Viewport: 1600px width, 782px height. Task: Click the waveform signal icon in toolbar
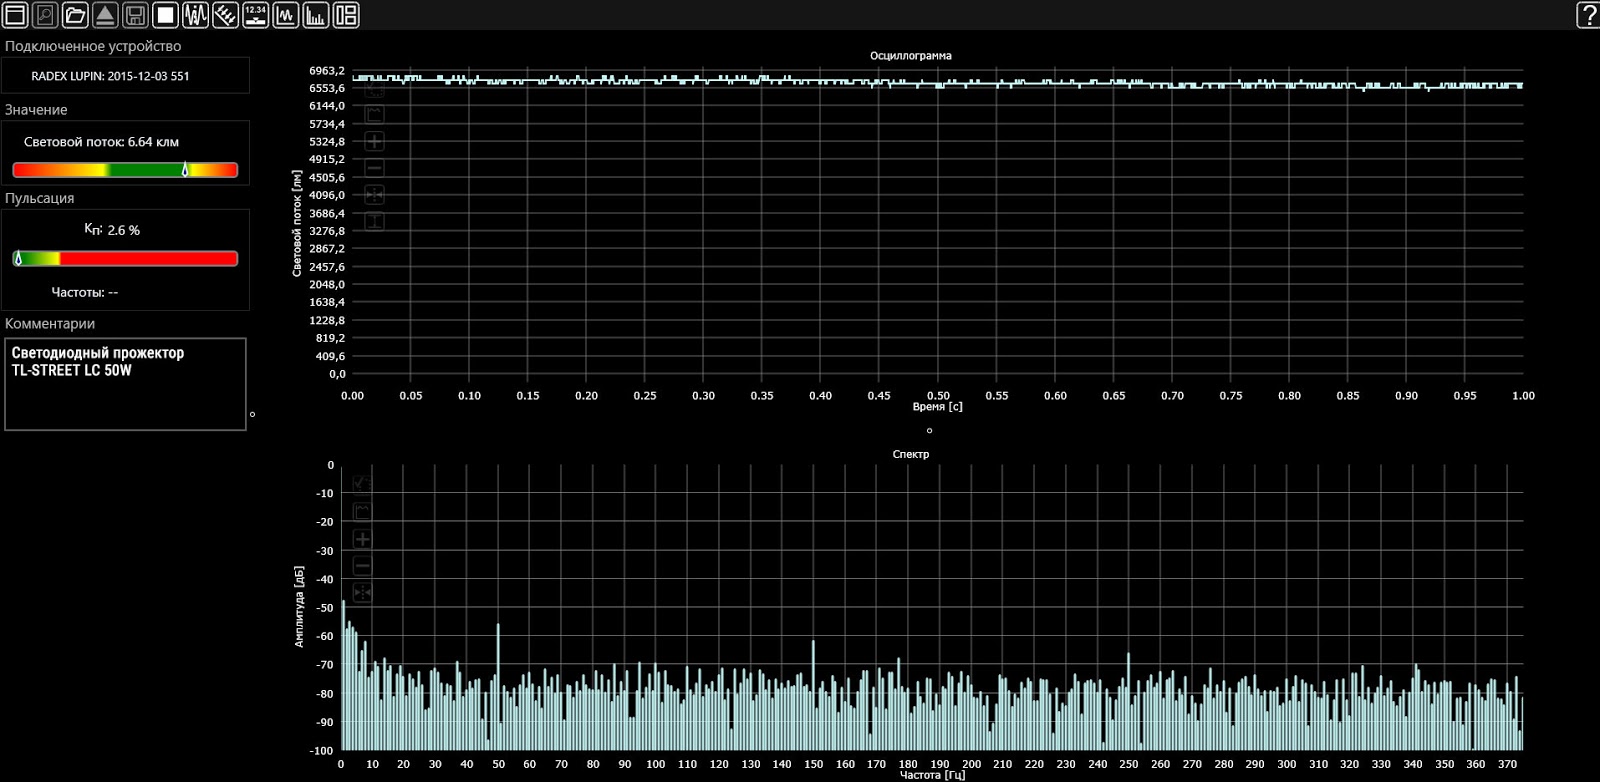[x=195, y=15]
